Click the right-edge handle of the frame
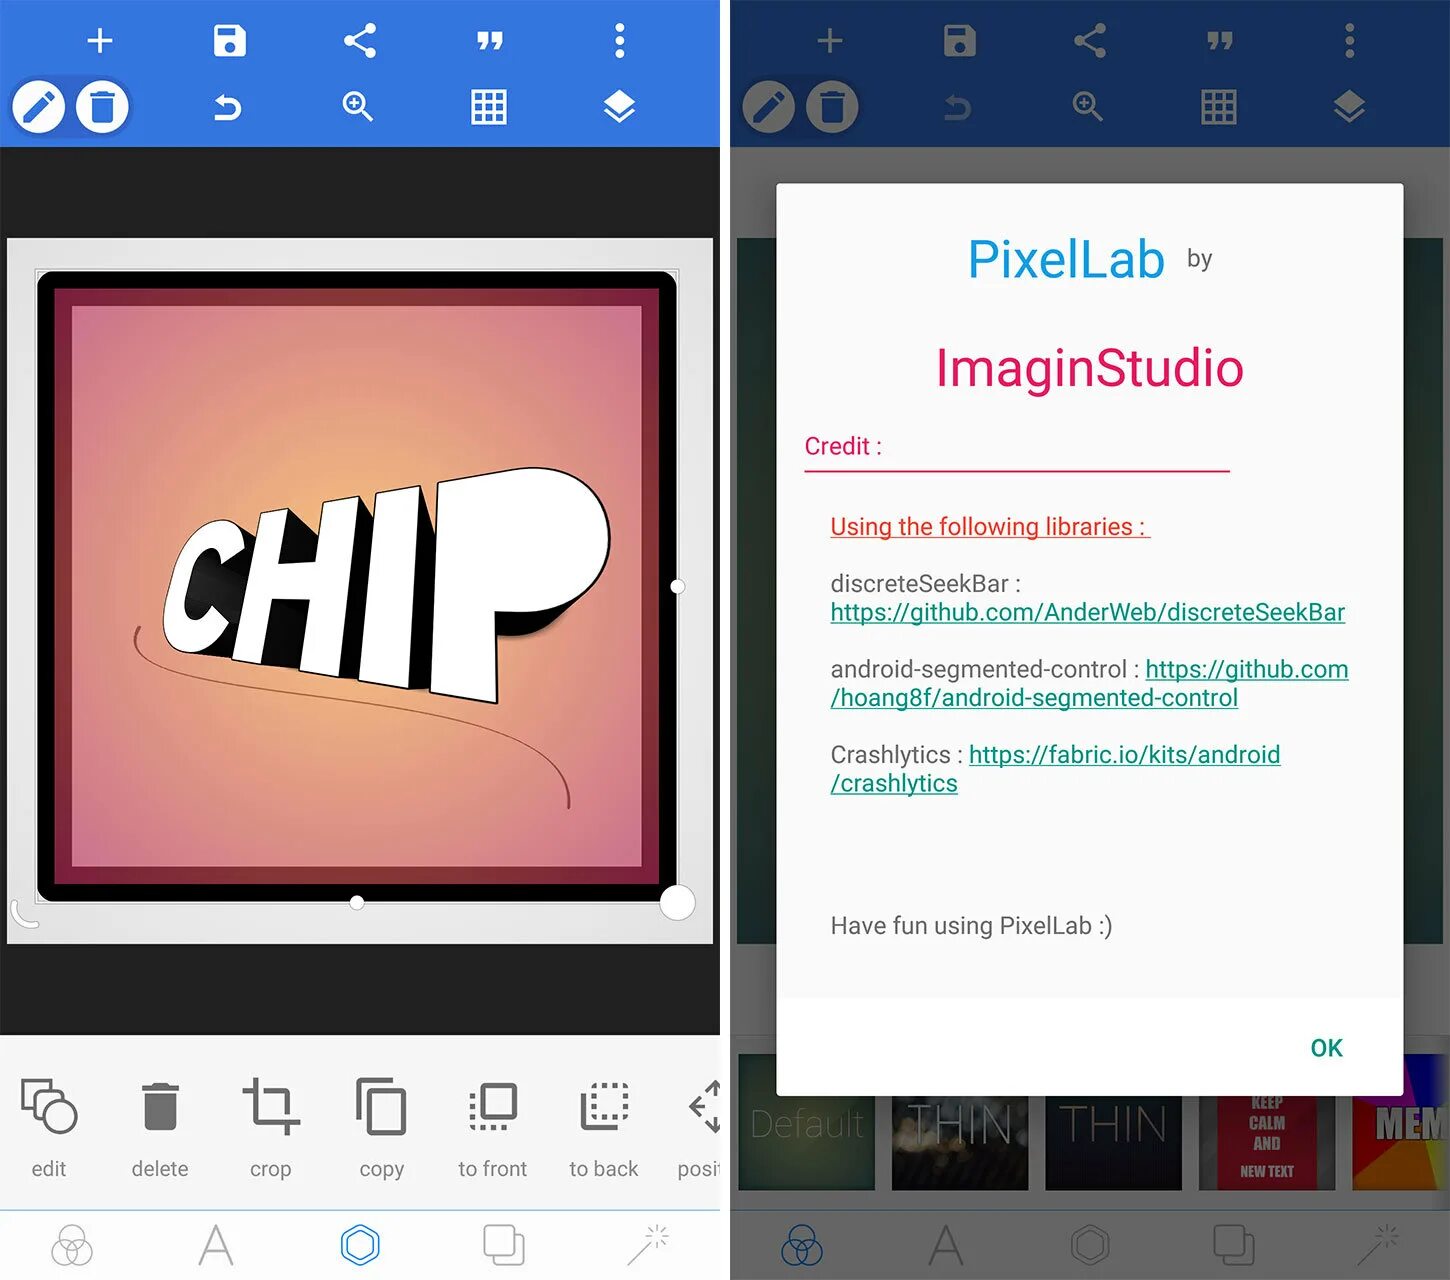The width and height of the screenshot is (1450, 1280). 677,586
